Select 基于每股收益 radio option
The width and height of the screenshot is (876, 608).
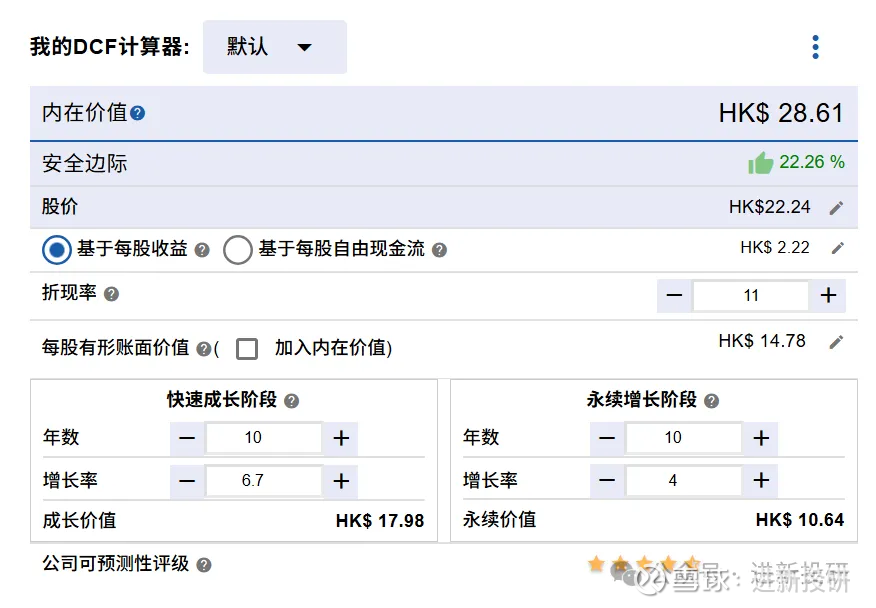[x=57, y=249]
